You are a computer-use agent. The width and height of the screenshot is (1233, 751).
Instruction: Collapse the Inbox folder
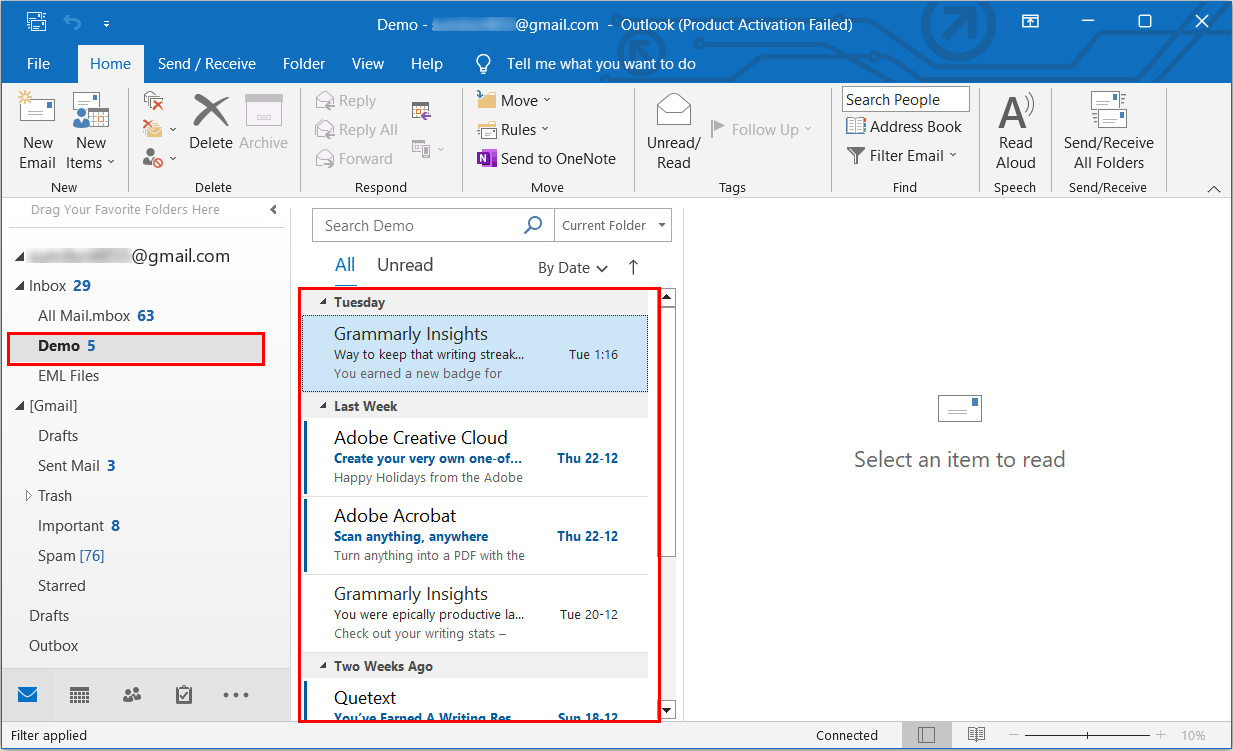(20, 287)
